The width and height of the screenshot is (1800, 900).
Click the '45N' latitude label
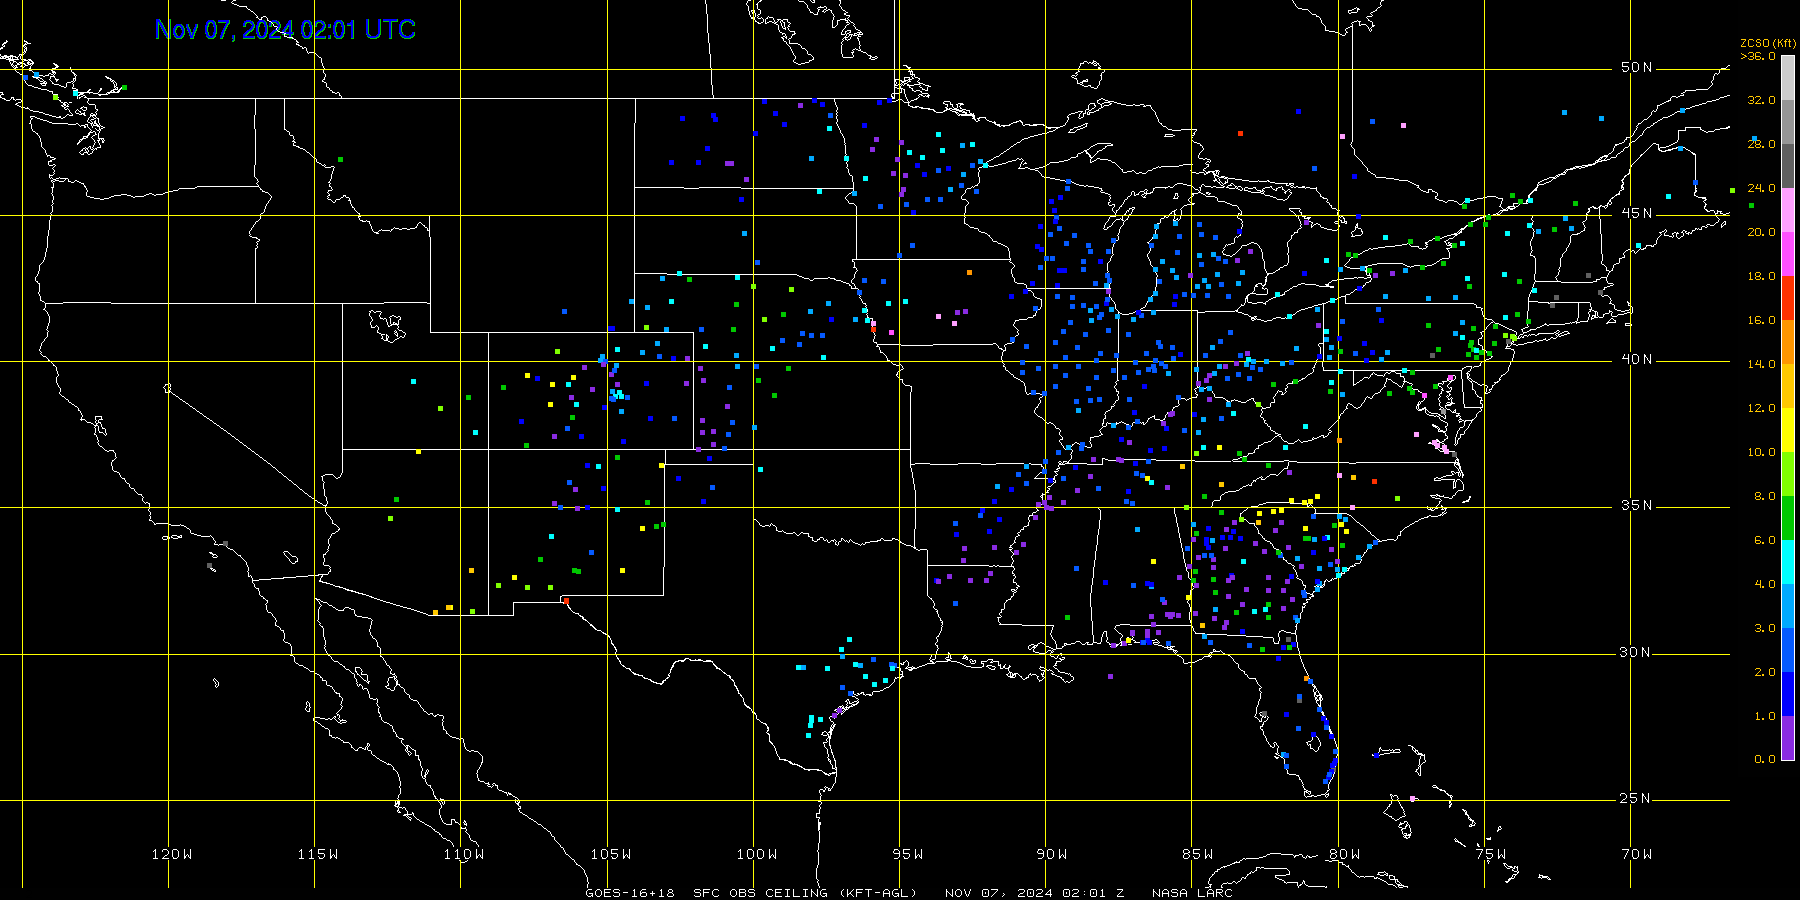click(x=1637, y=213)
